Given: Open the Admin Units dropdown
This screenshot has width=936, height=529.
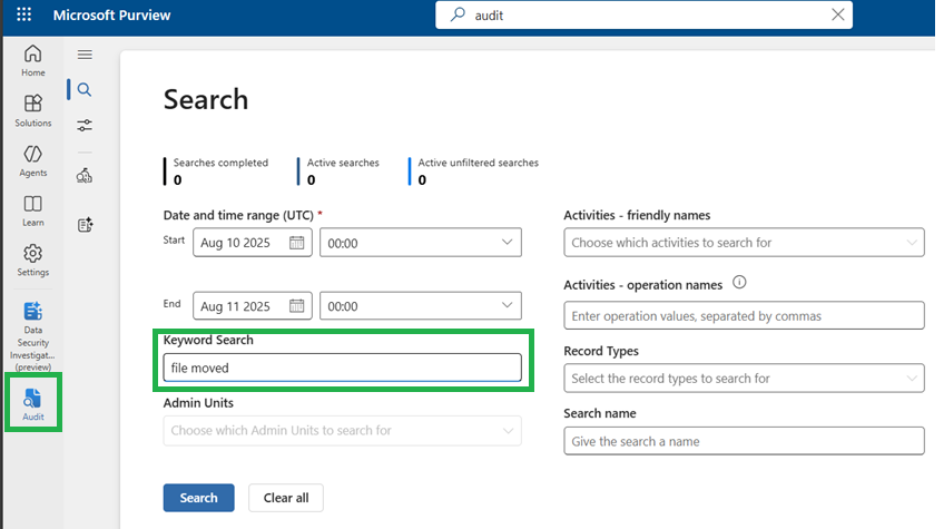Looking at the screenshot, I should click(x=342, y=430).
